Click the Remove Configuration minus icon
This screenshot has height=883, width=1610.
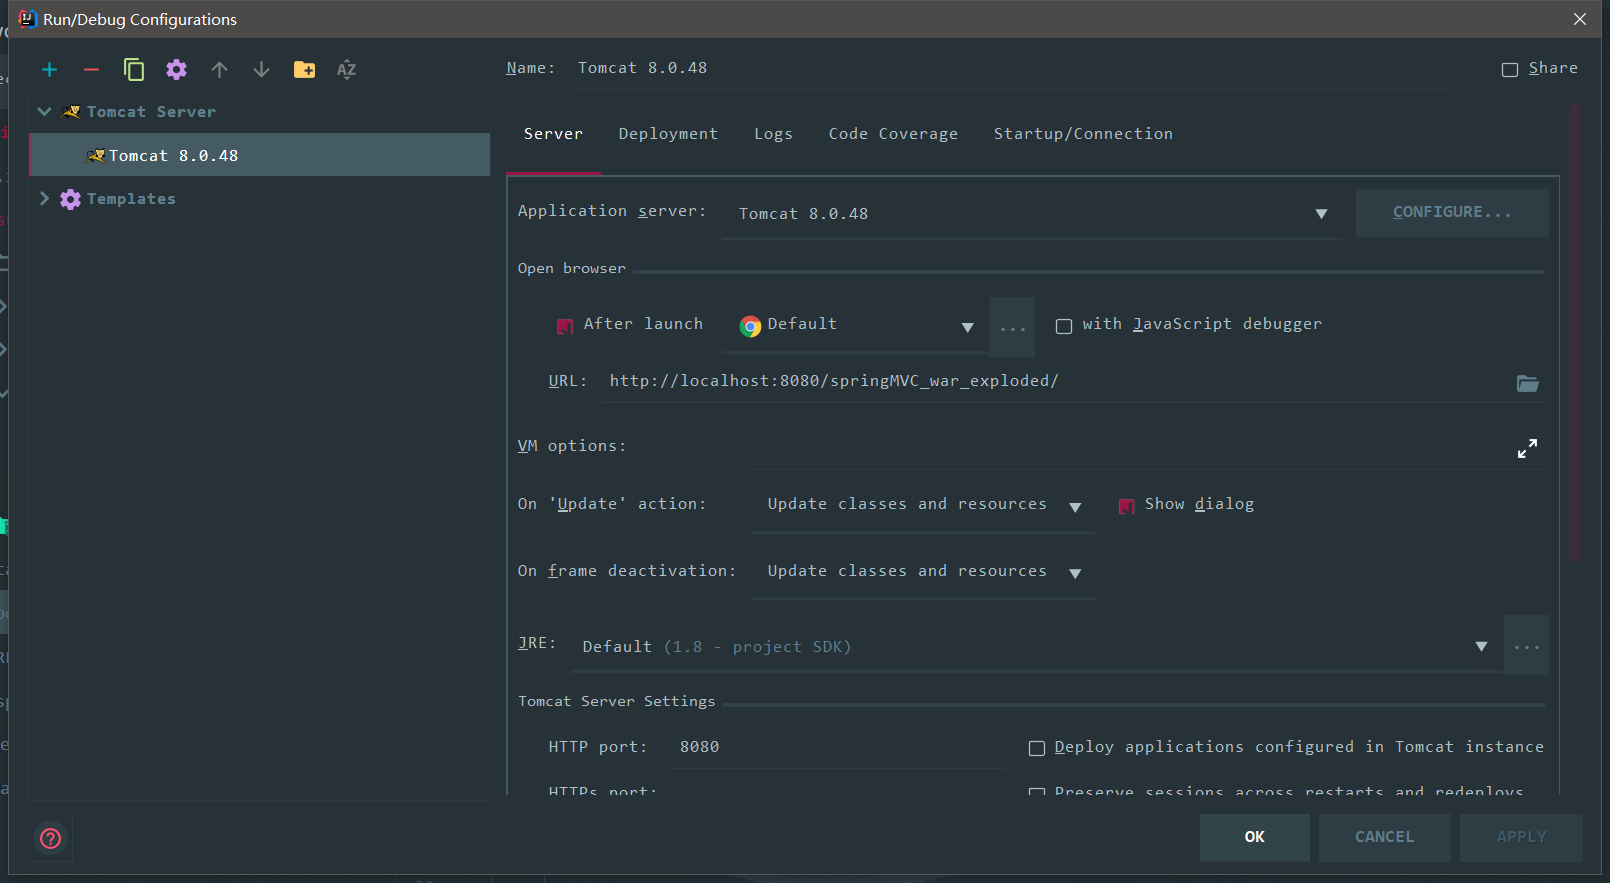click(91, 69)
